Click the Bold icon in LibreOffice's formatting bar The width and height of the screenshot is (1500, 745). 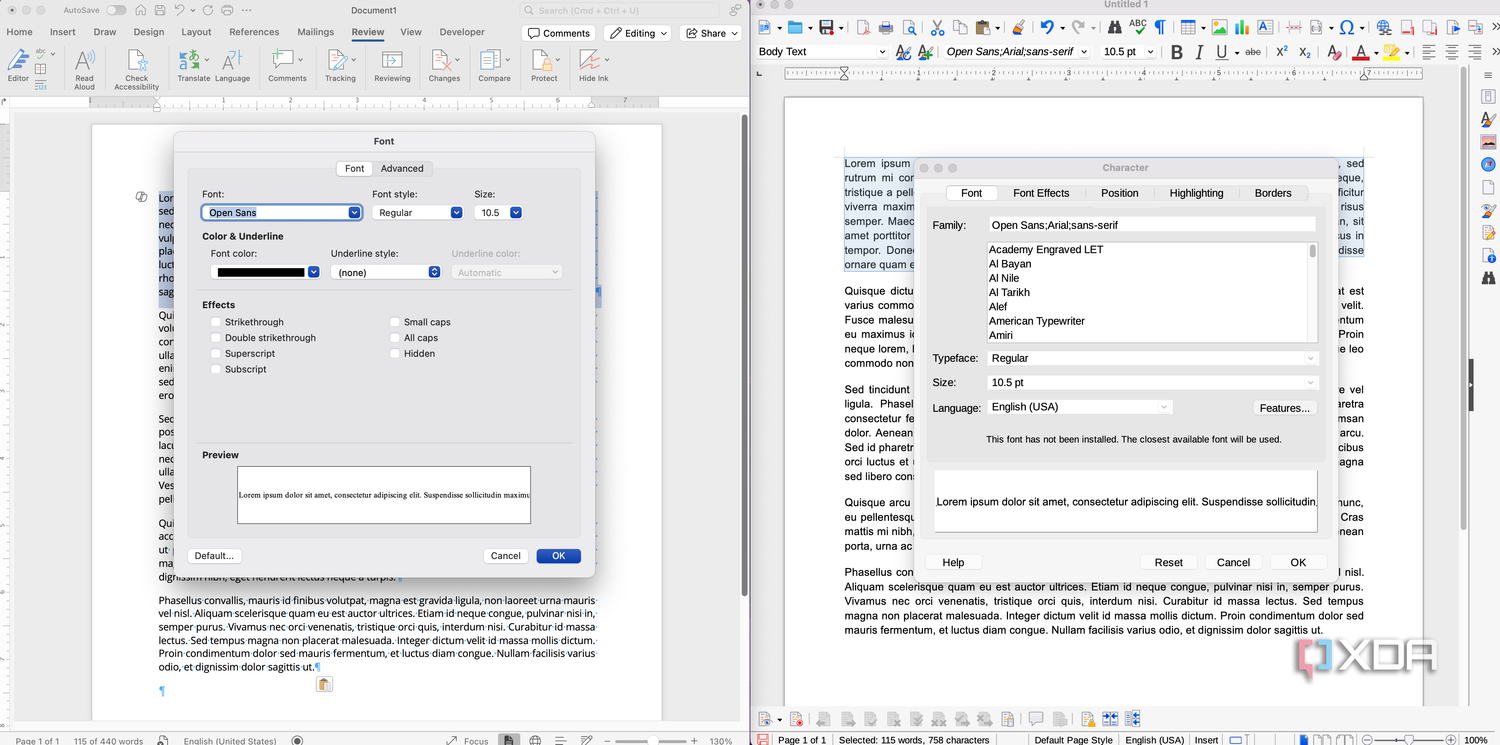click(x=1176, y=52)
